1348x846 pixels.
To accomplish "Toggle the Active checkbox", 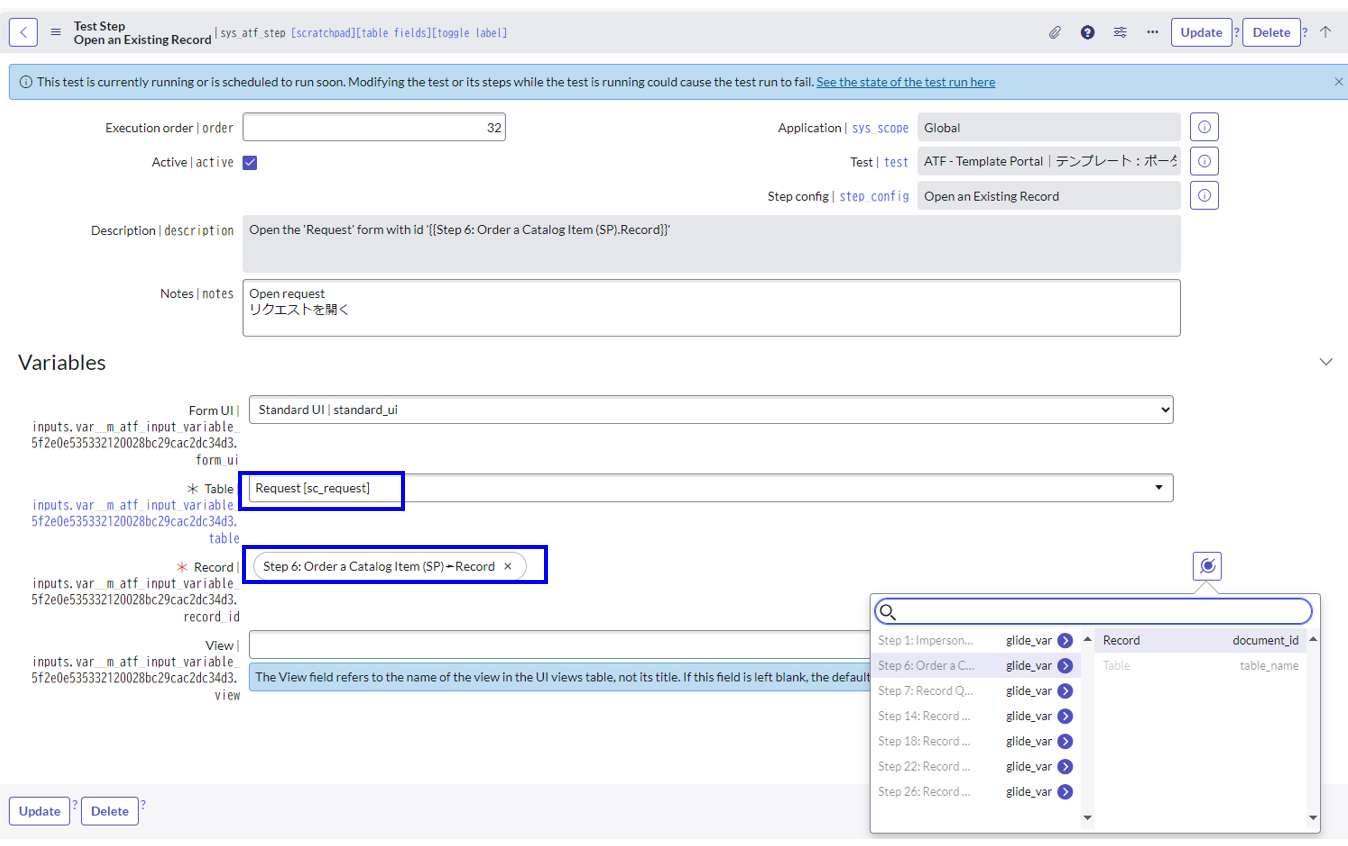I will (250, 162).
